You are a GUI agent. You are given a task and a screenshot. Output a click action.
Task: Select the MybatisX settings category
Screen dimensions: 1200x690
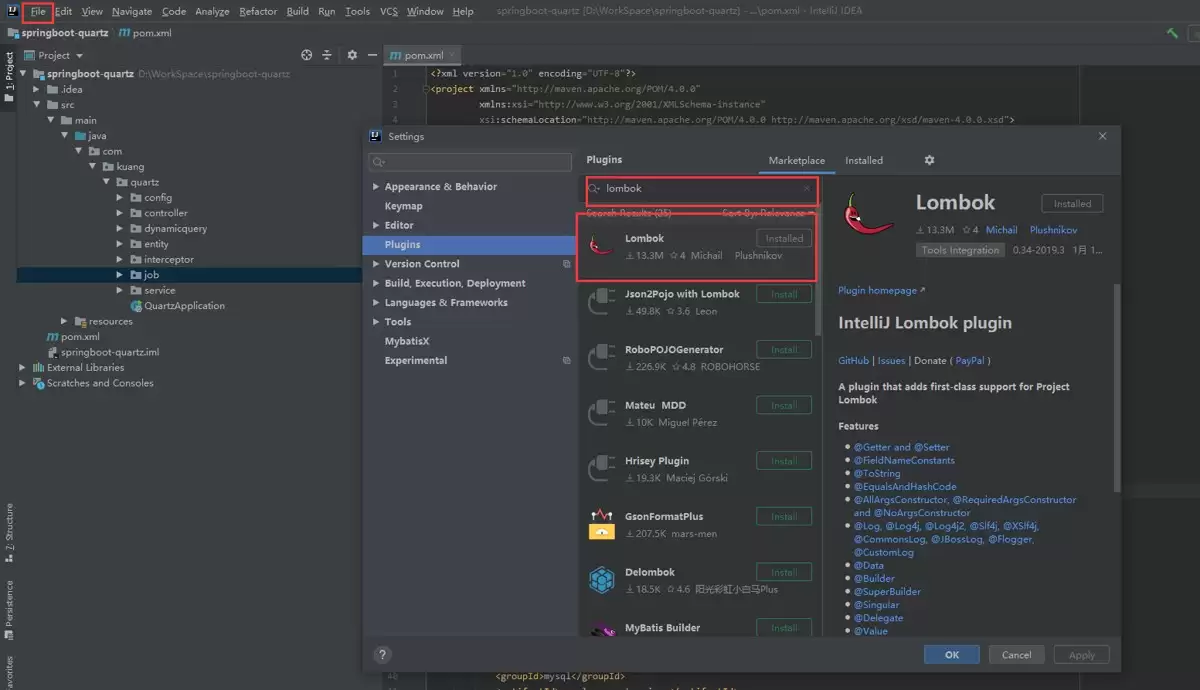[407, 341]
